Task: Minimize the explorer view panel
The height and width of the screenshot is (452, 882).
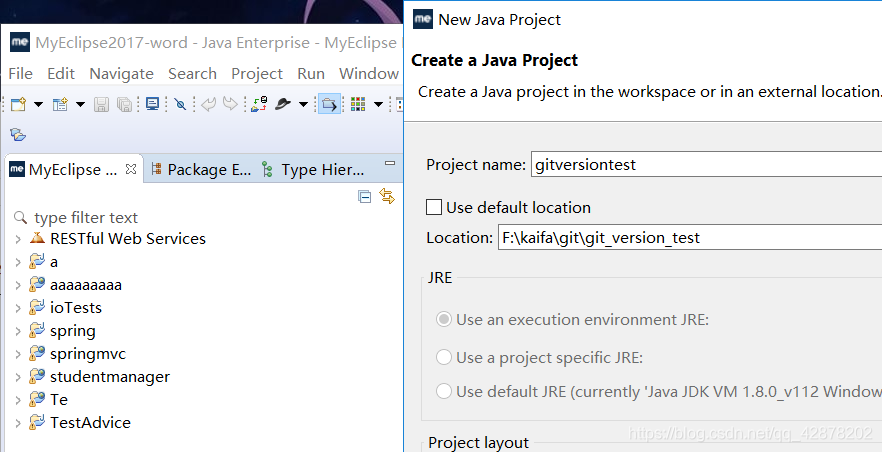Action: pos(390,164)
